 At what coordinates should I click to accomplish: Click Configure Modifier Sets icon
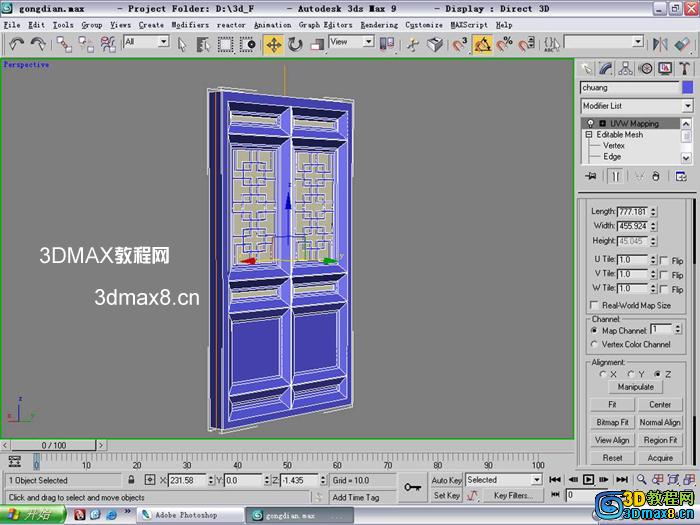(681, 176)
